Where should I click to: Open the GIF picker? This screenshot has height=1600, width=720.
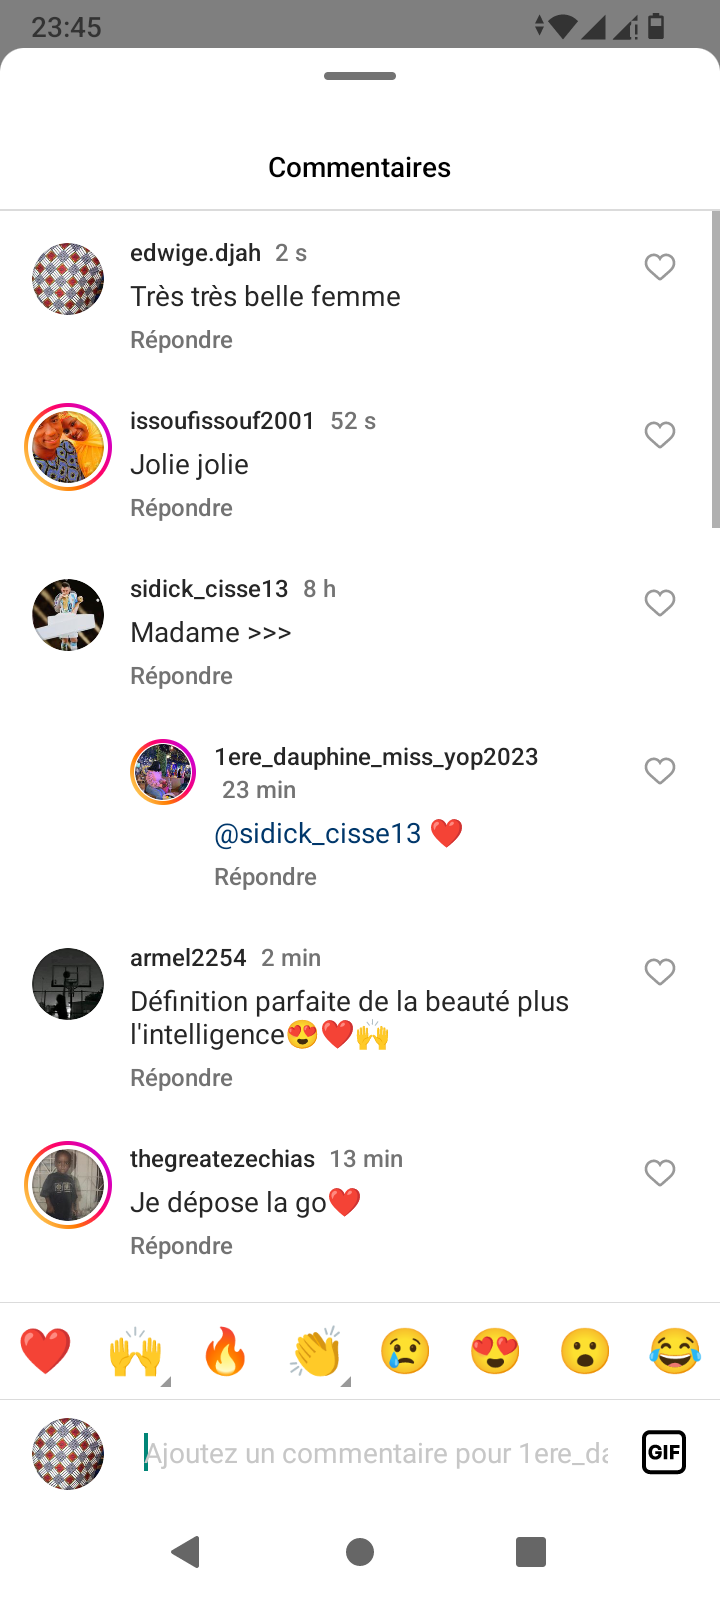pyautogui.click(x=664, y=1452)
